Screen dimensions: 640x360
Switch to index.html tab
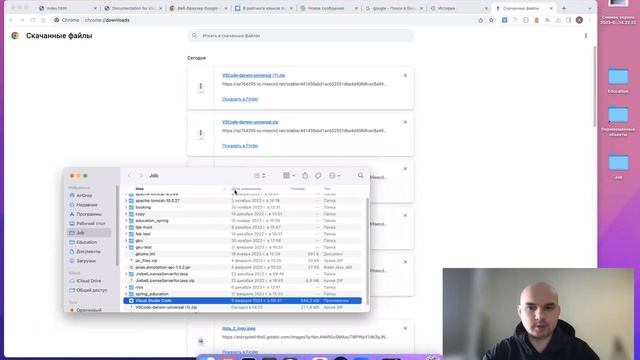tap(67, 8)
